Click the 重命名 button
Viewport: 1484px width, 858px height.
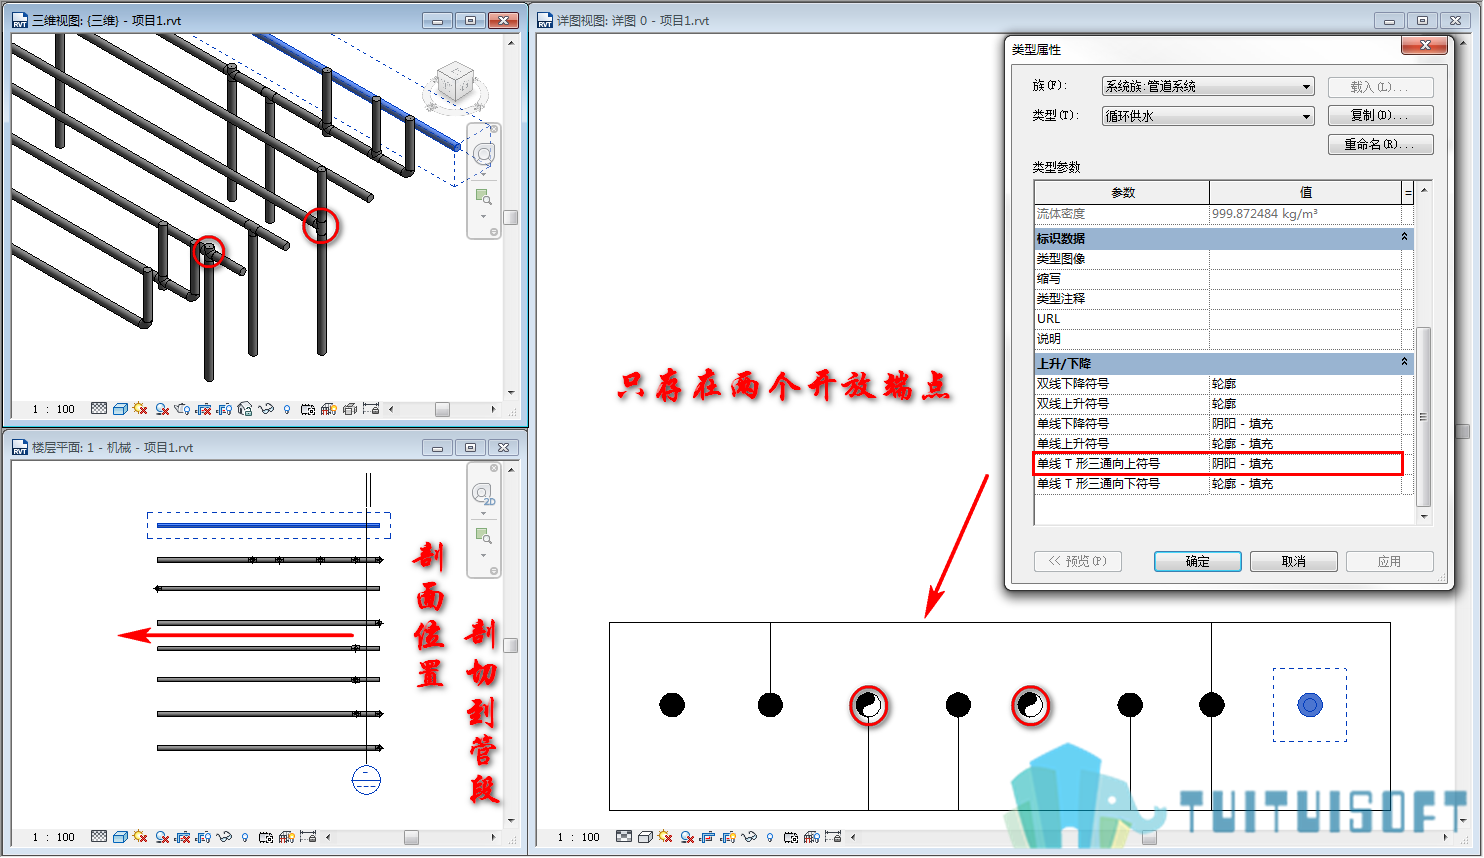pos(1380,145)
